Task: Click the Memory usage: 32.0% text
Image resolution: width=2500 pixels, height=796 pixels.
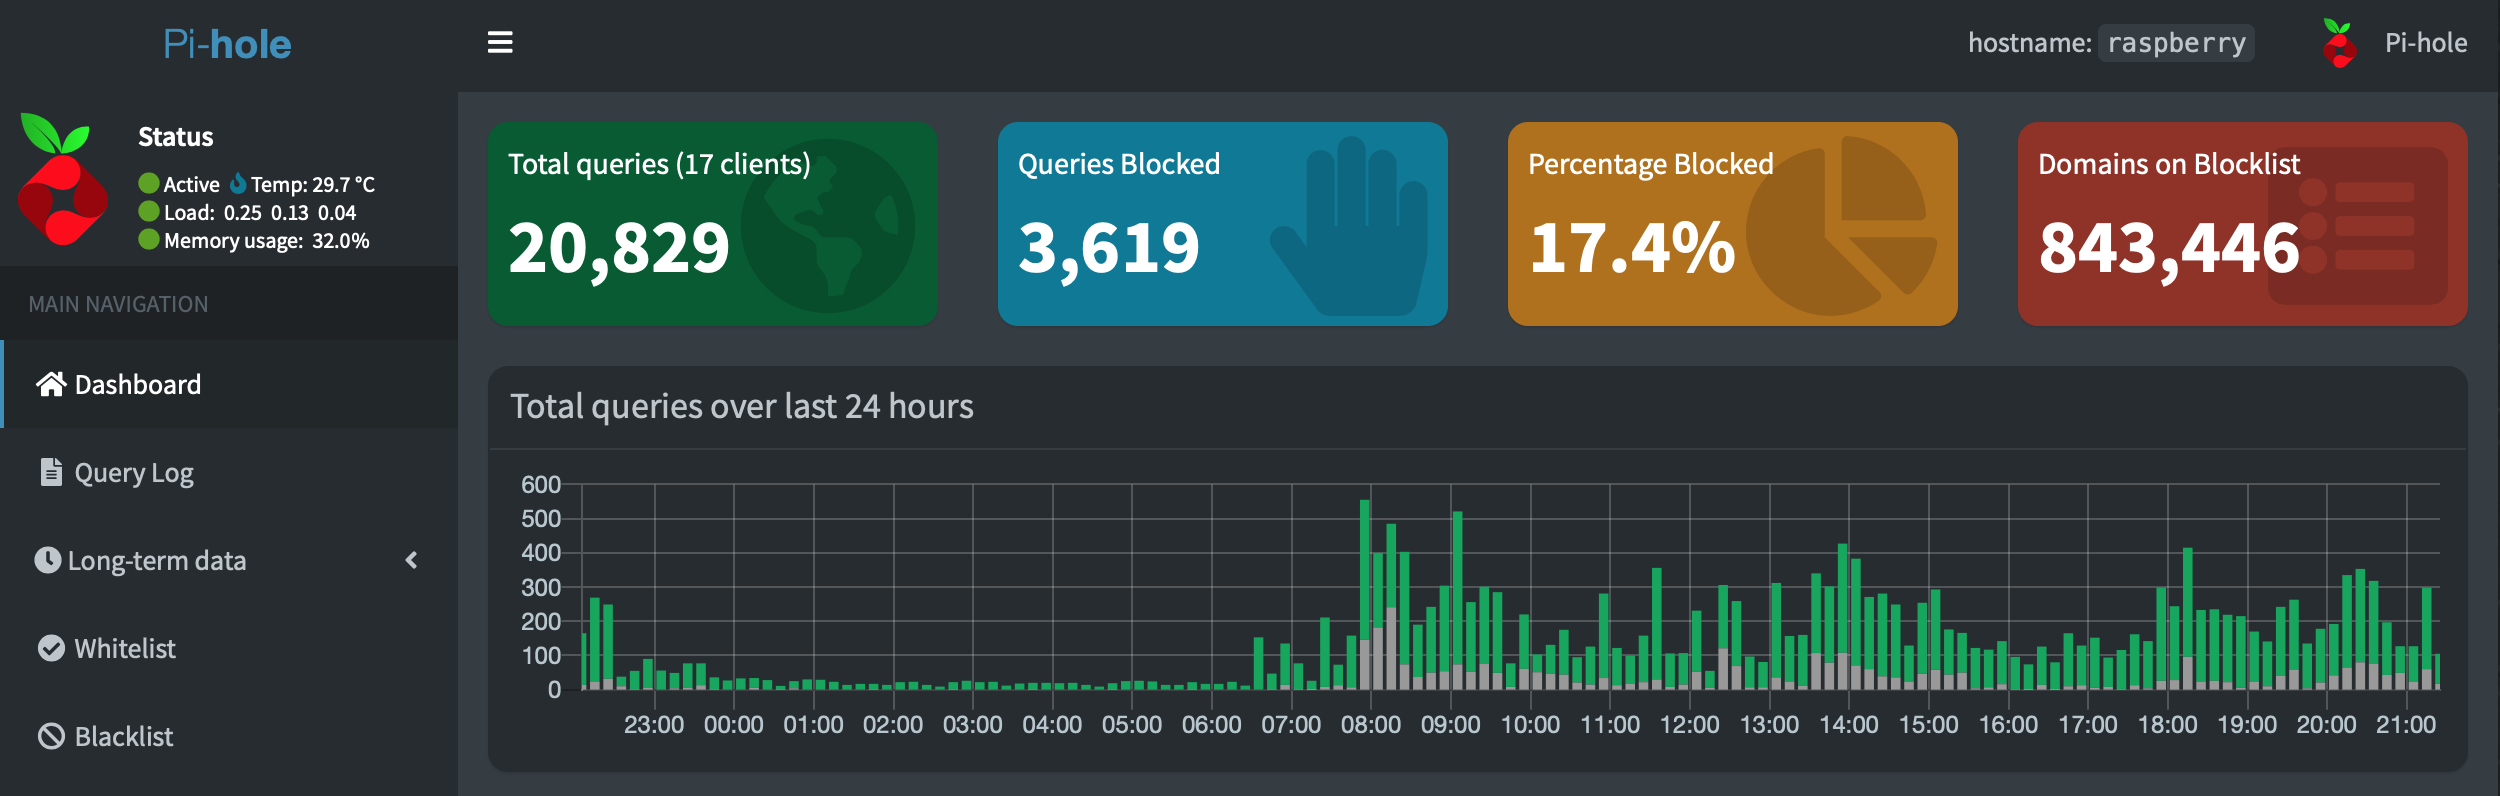Action: coord(267,241)
